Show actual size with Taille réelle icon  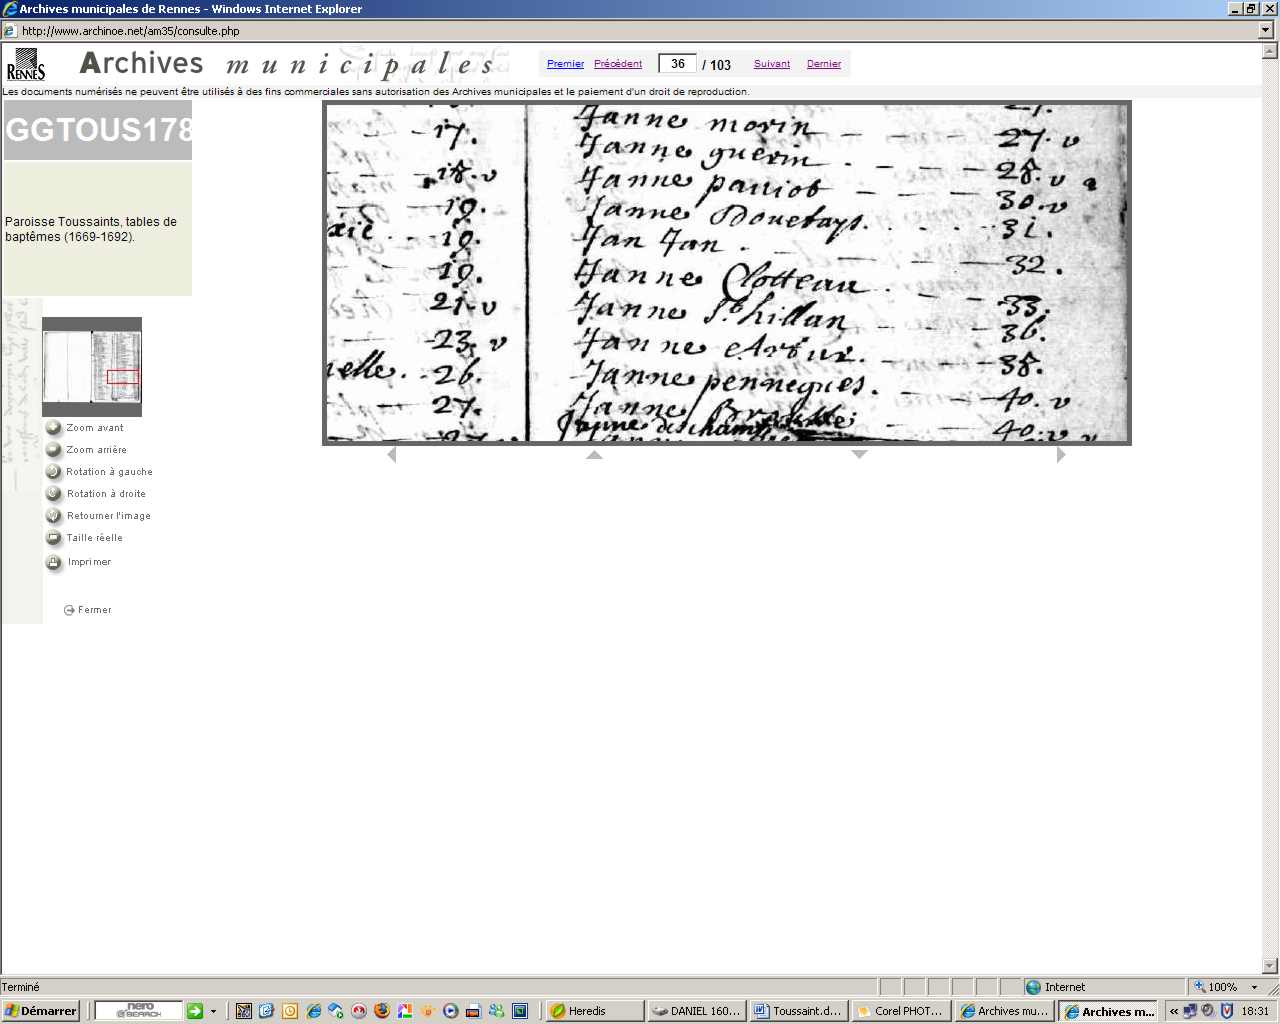[54, 538]
